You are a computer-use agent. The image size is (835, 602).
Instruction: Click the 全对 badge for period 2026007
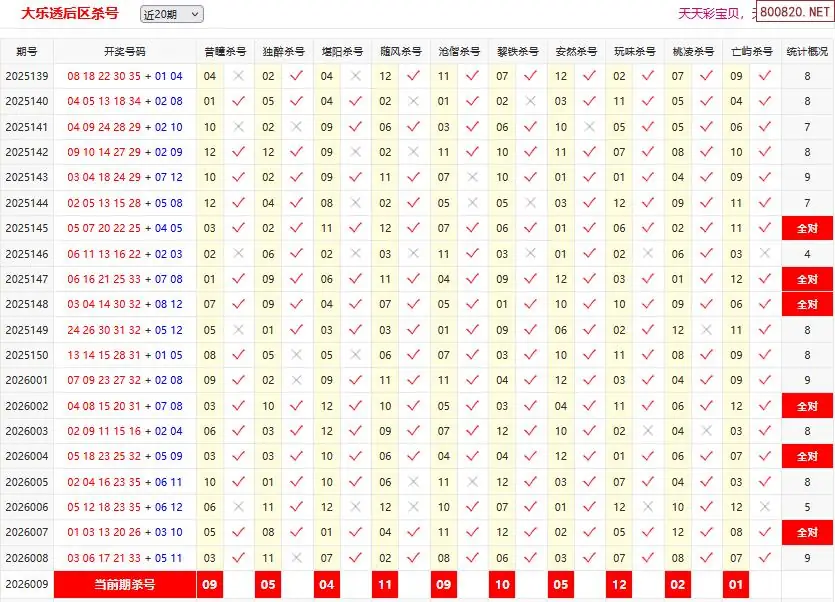click(x=807, y=533)
